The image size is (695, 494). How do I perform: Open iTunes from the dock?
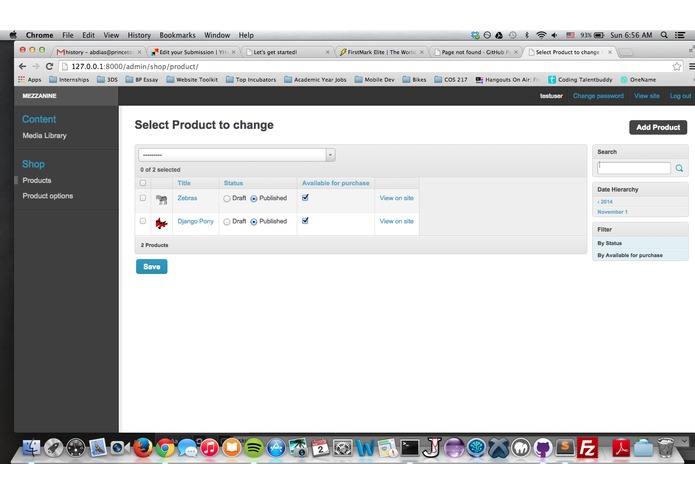click(210, 448)
